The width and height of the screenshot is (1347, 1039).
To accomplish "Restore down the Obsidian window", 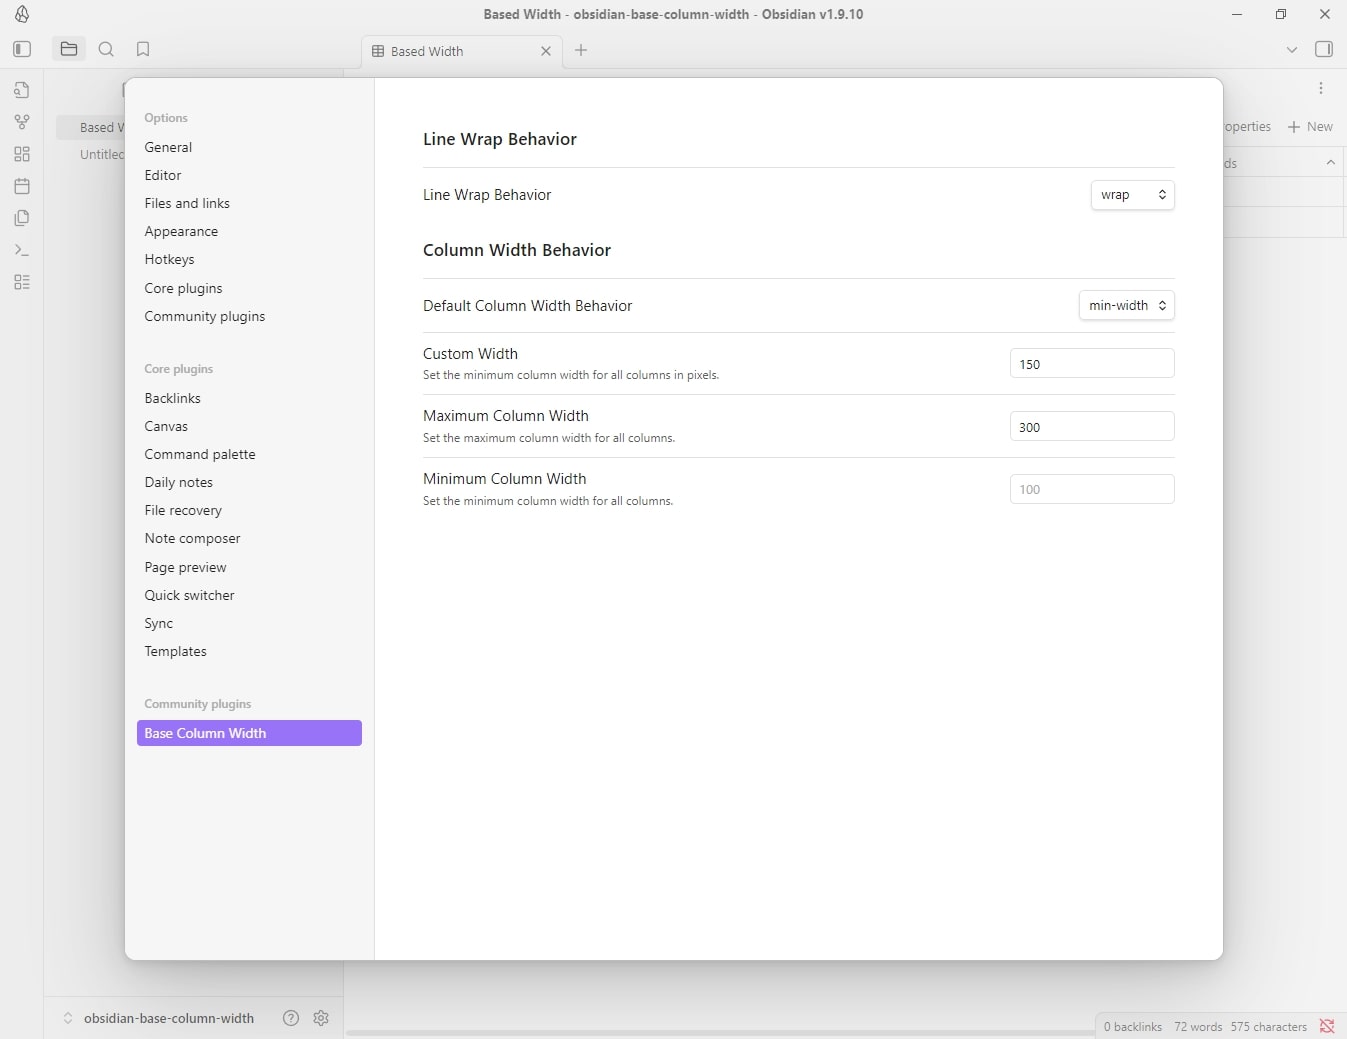I will [1281, 14].
